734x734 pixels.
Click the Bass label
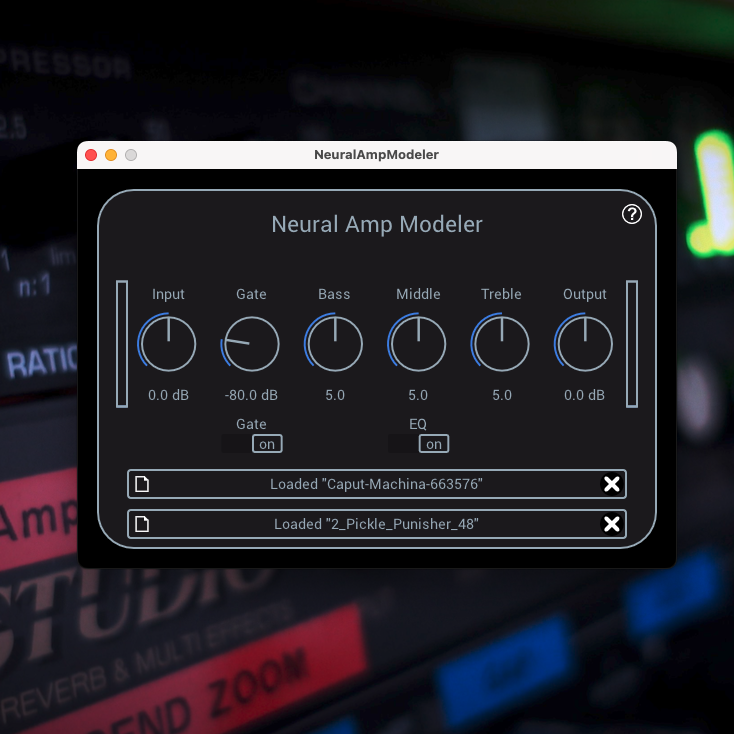pyautogui.click(x=334, y=294)
